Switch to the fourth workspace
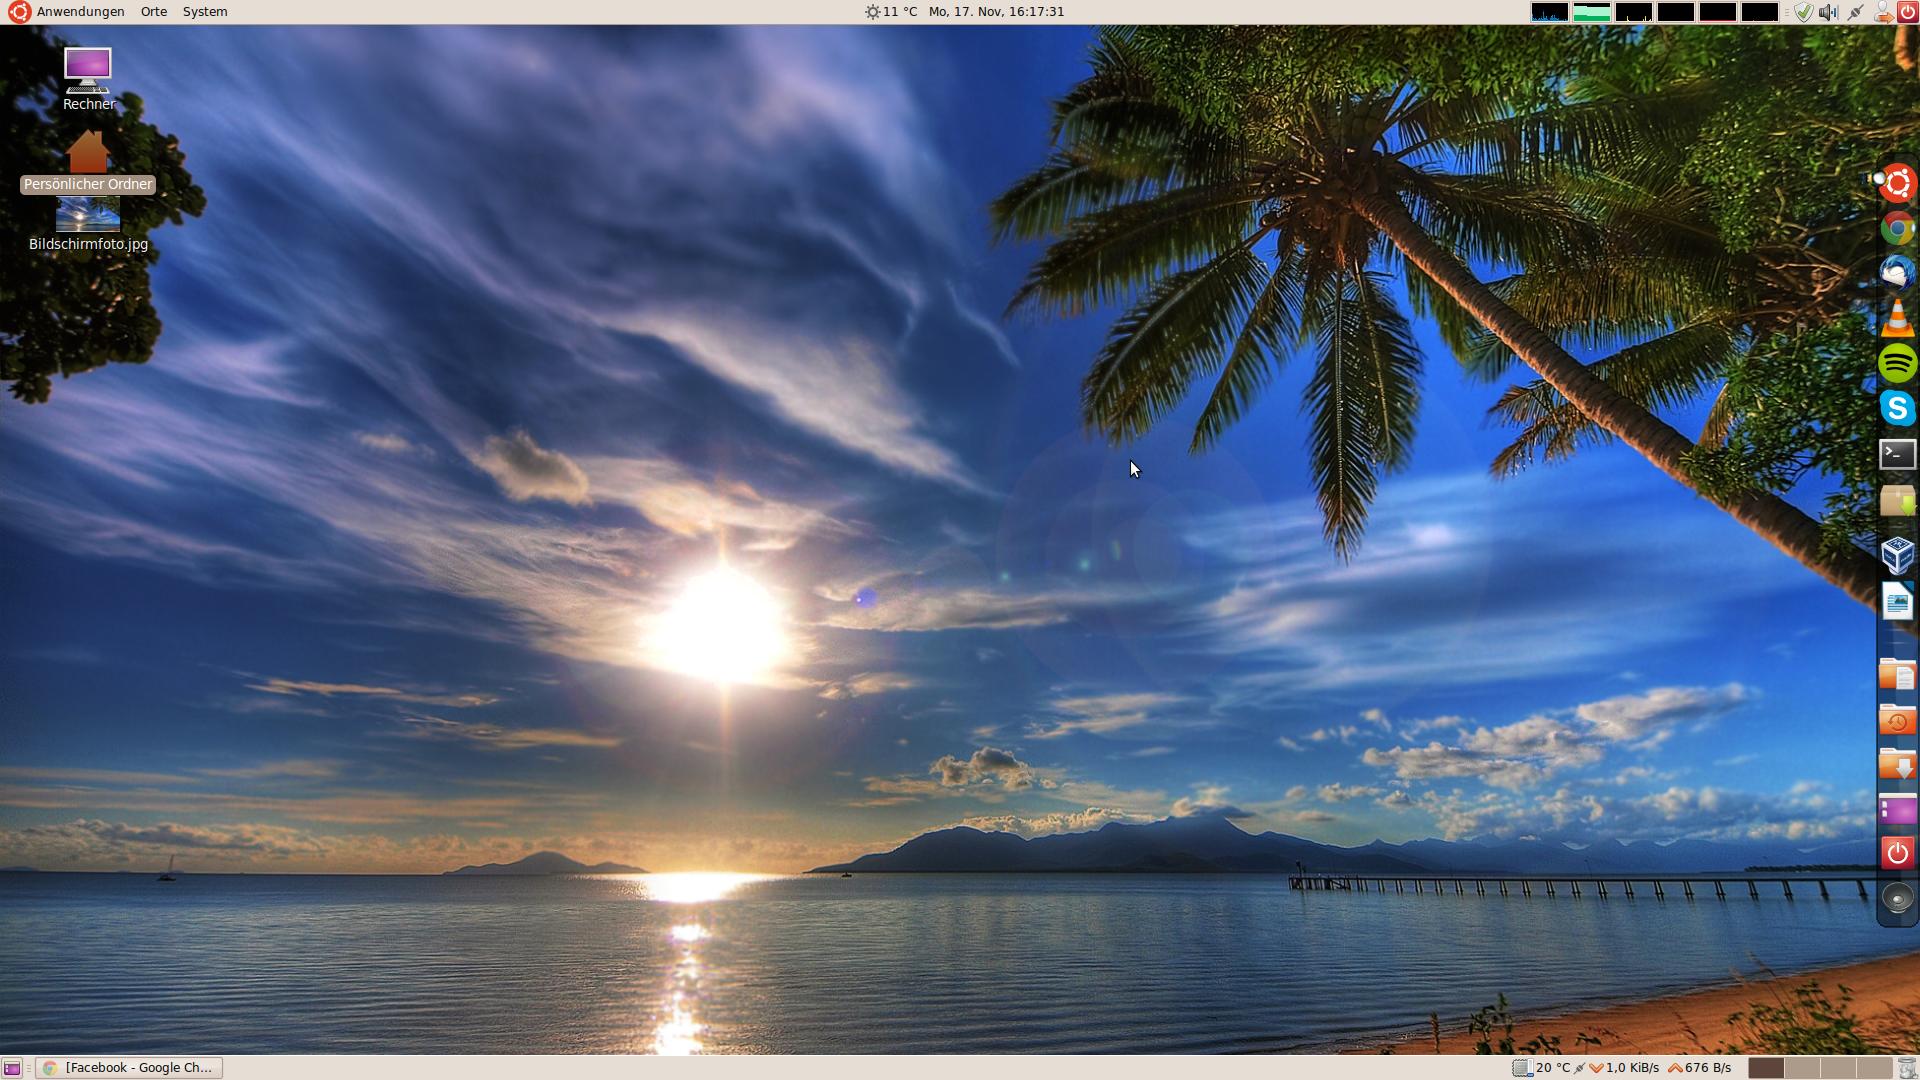 [x=1874, y=1068]
